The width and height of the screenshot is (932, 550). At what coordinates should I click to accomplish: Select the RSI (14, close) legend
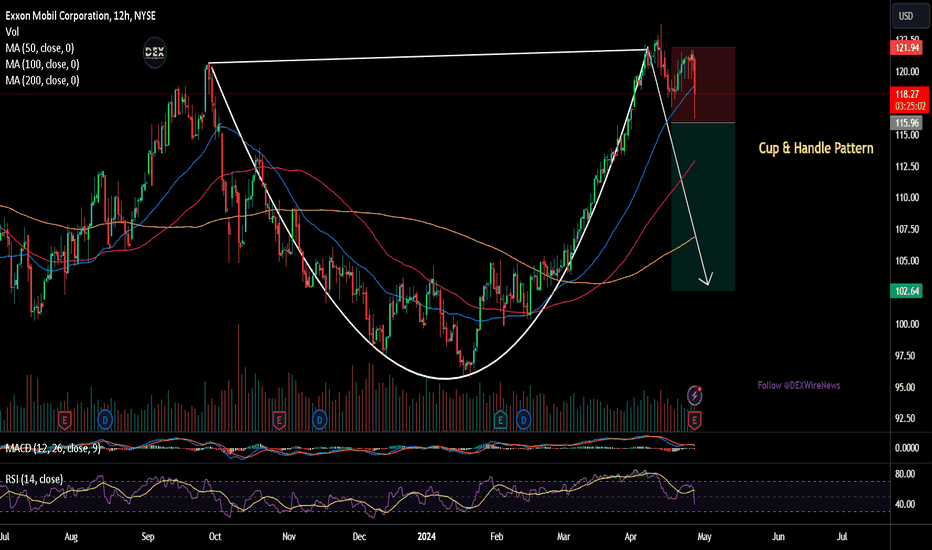[x=34, y=479]
